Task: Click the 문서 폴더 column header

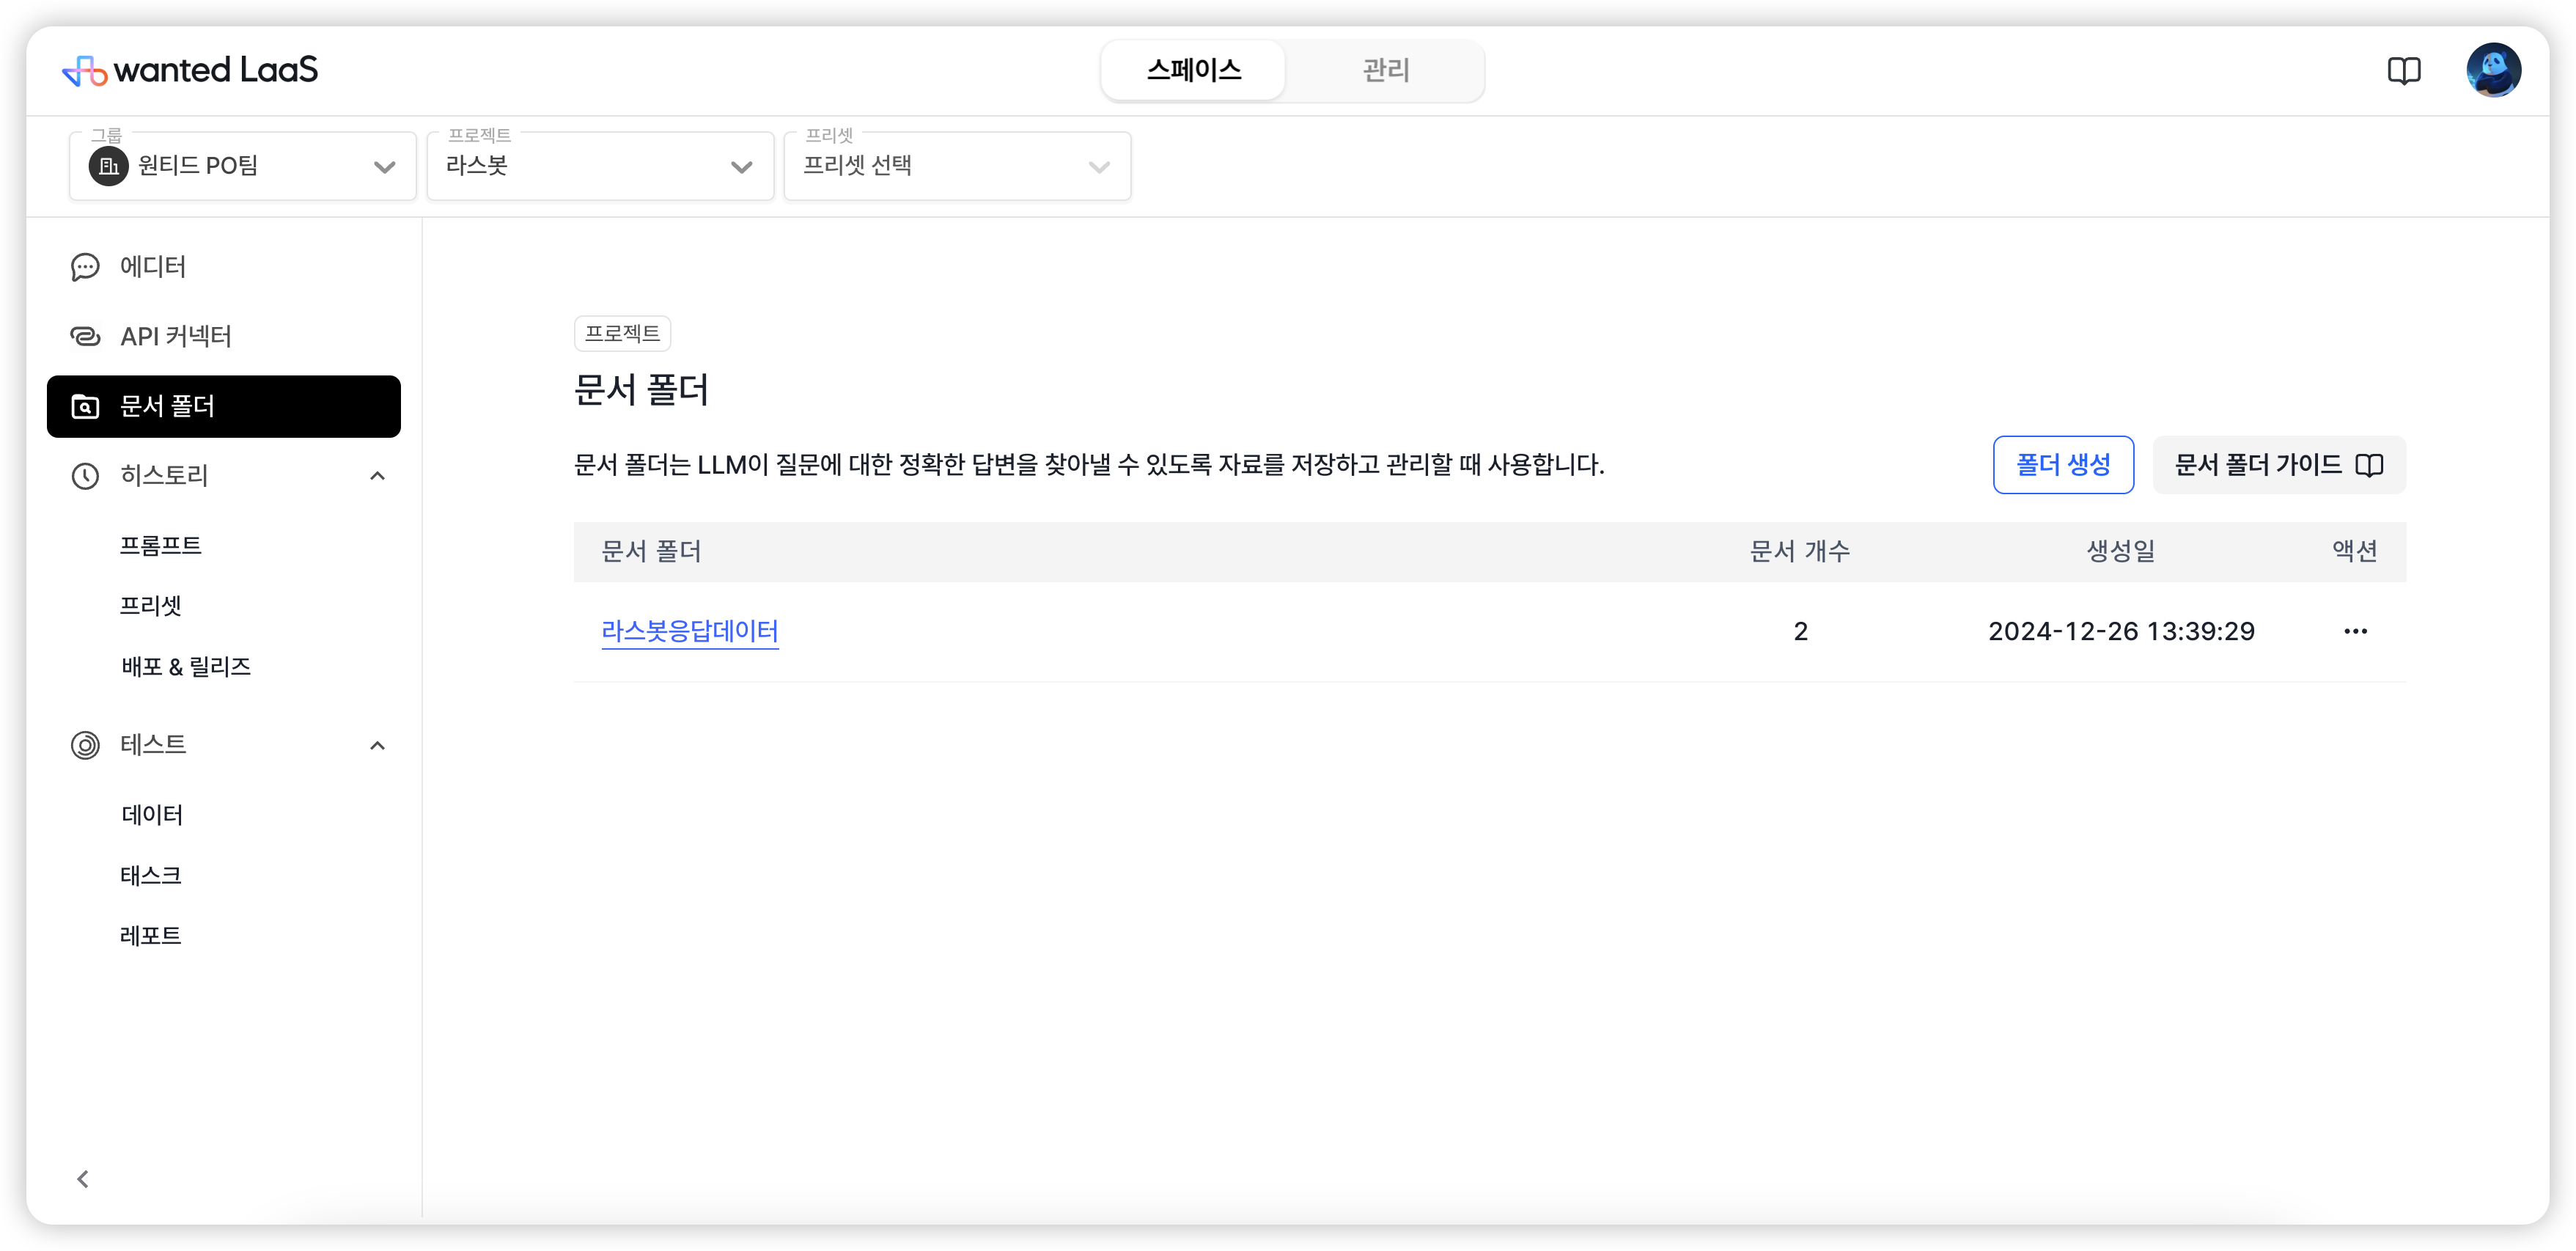Action: 651,551
